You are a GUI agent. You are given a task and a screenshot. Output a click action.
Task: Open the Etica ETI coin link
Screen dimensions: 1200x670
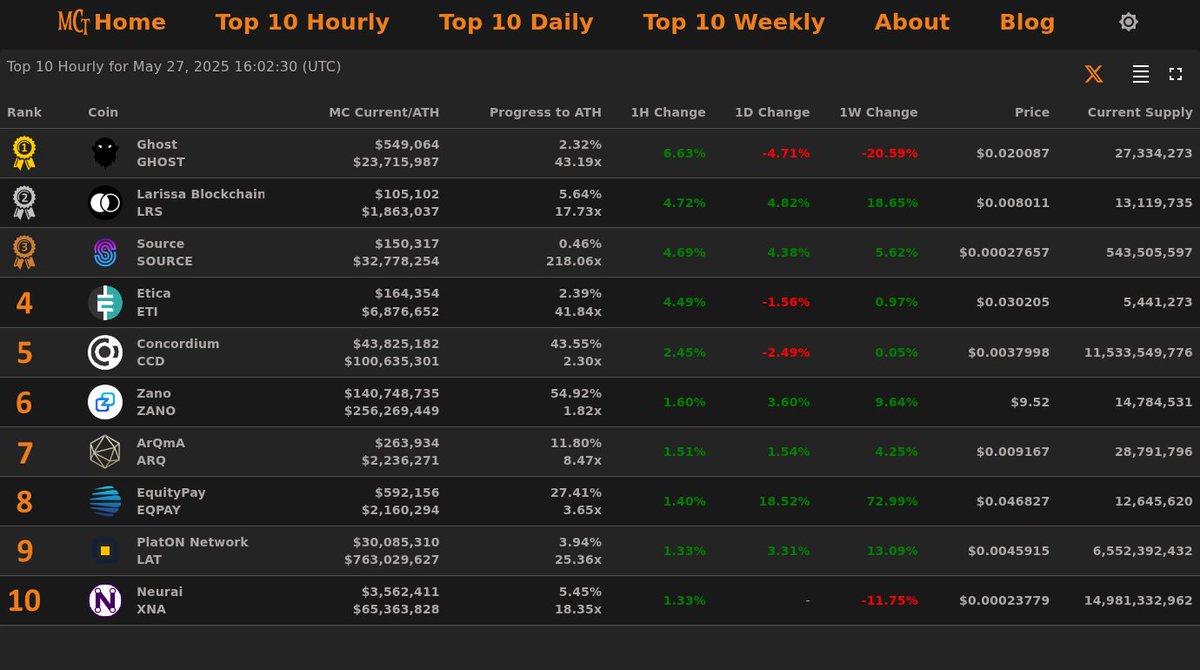click(x=154, y=302)
